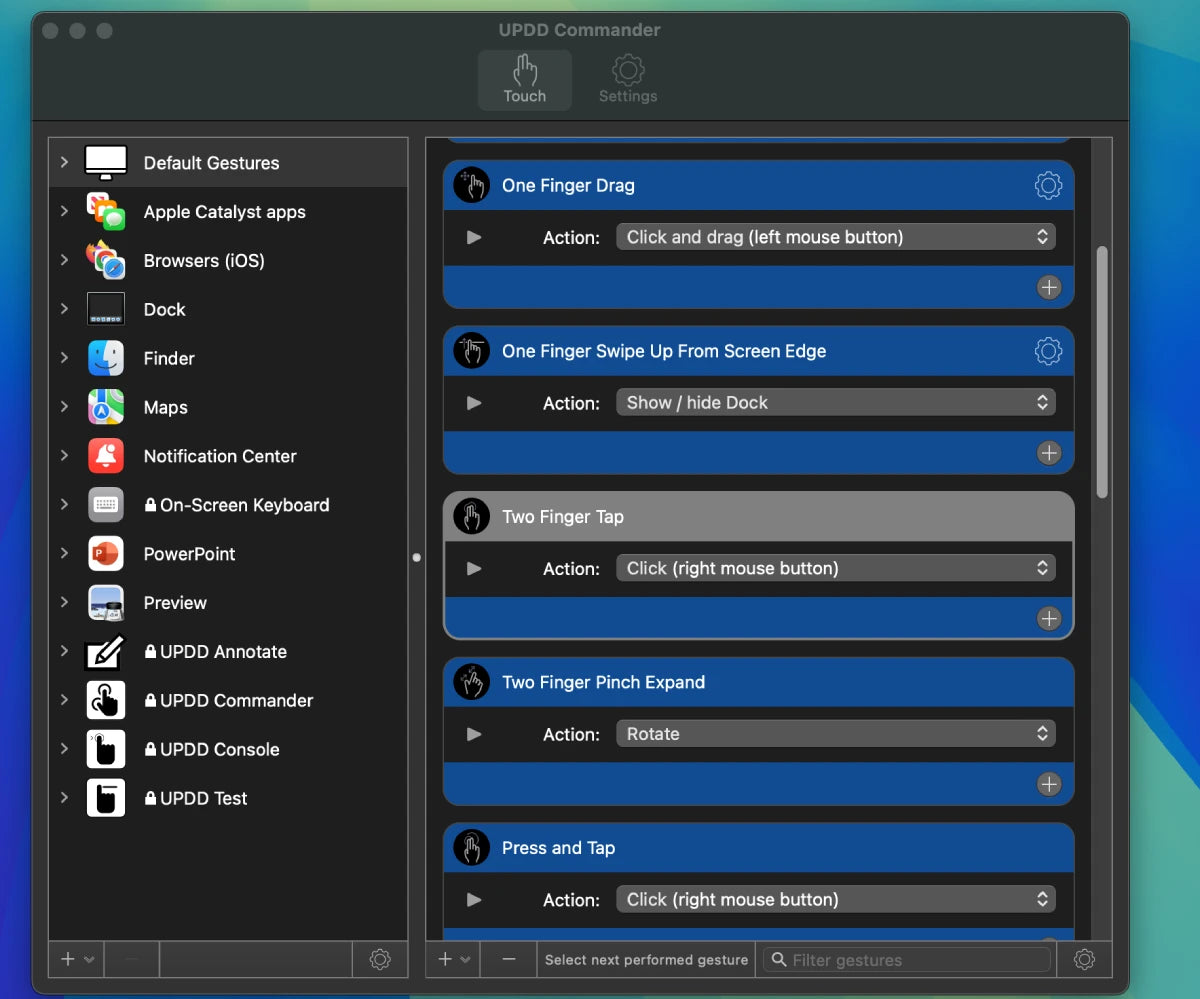Viewport: 1200px width, 999px height.
Task: Open the 'Click and drag (left mouse button)' dropdown
Action: [836, 237]
